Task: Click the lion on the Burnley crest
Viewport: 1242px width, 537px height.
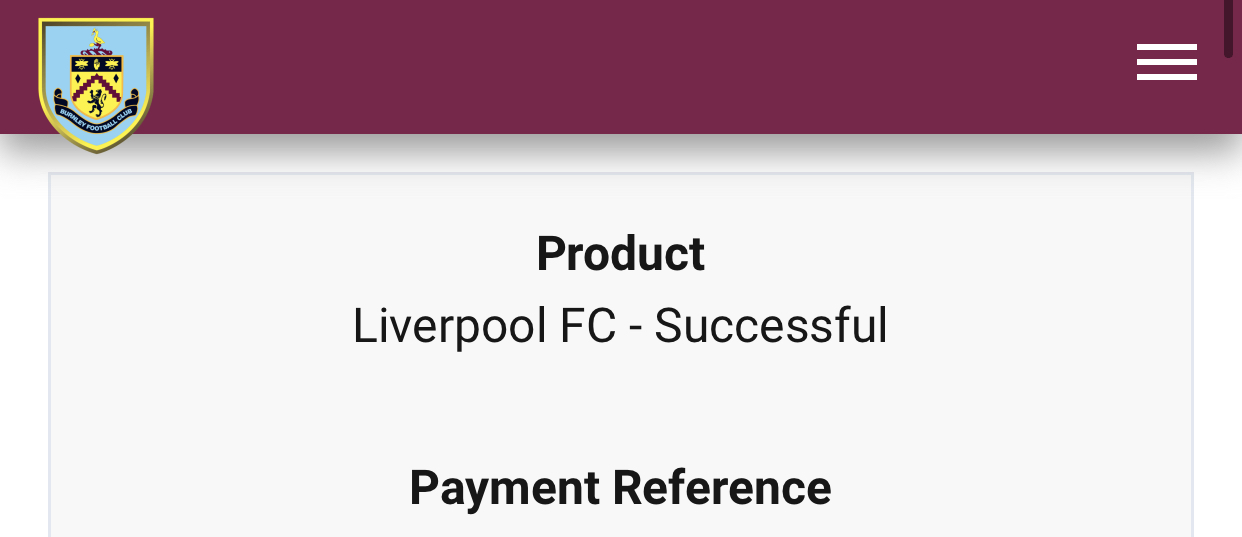Action: tap(97, 101)
